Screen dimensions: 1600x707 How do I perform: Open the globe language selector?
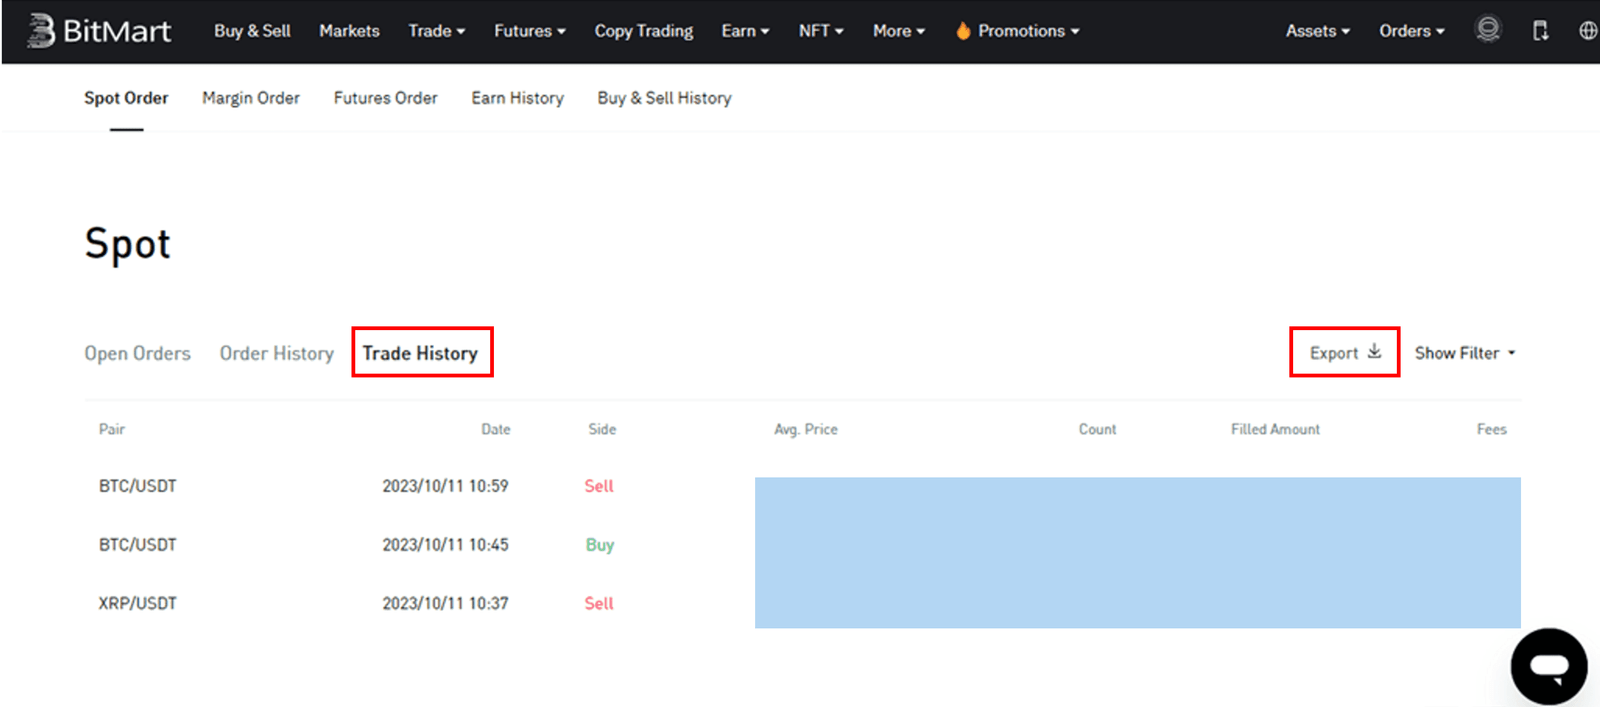tap(1587, 31)
